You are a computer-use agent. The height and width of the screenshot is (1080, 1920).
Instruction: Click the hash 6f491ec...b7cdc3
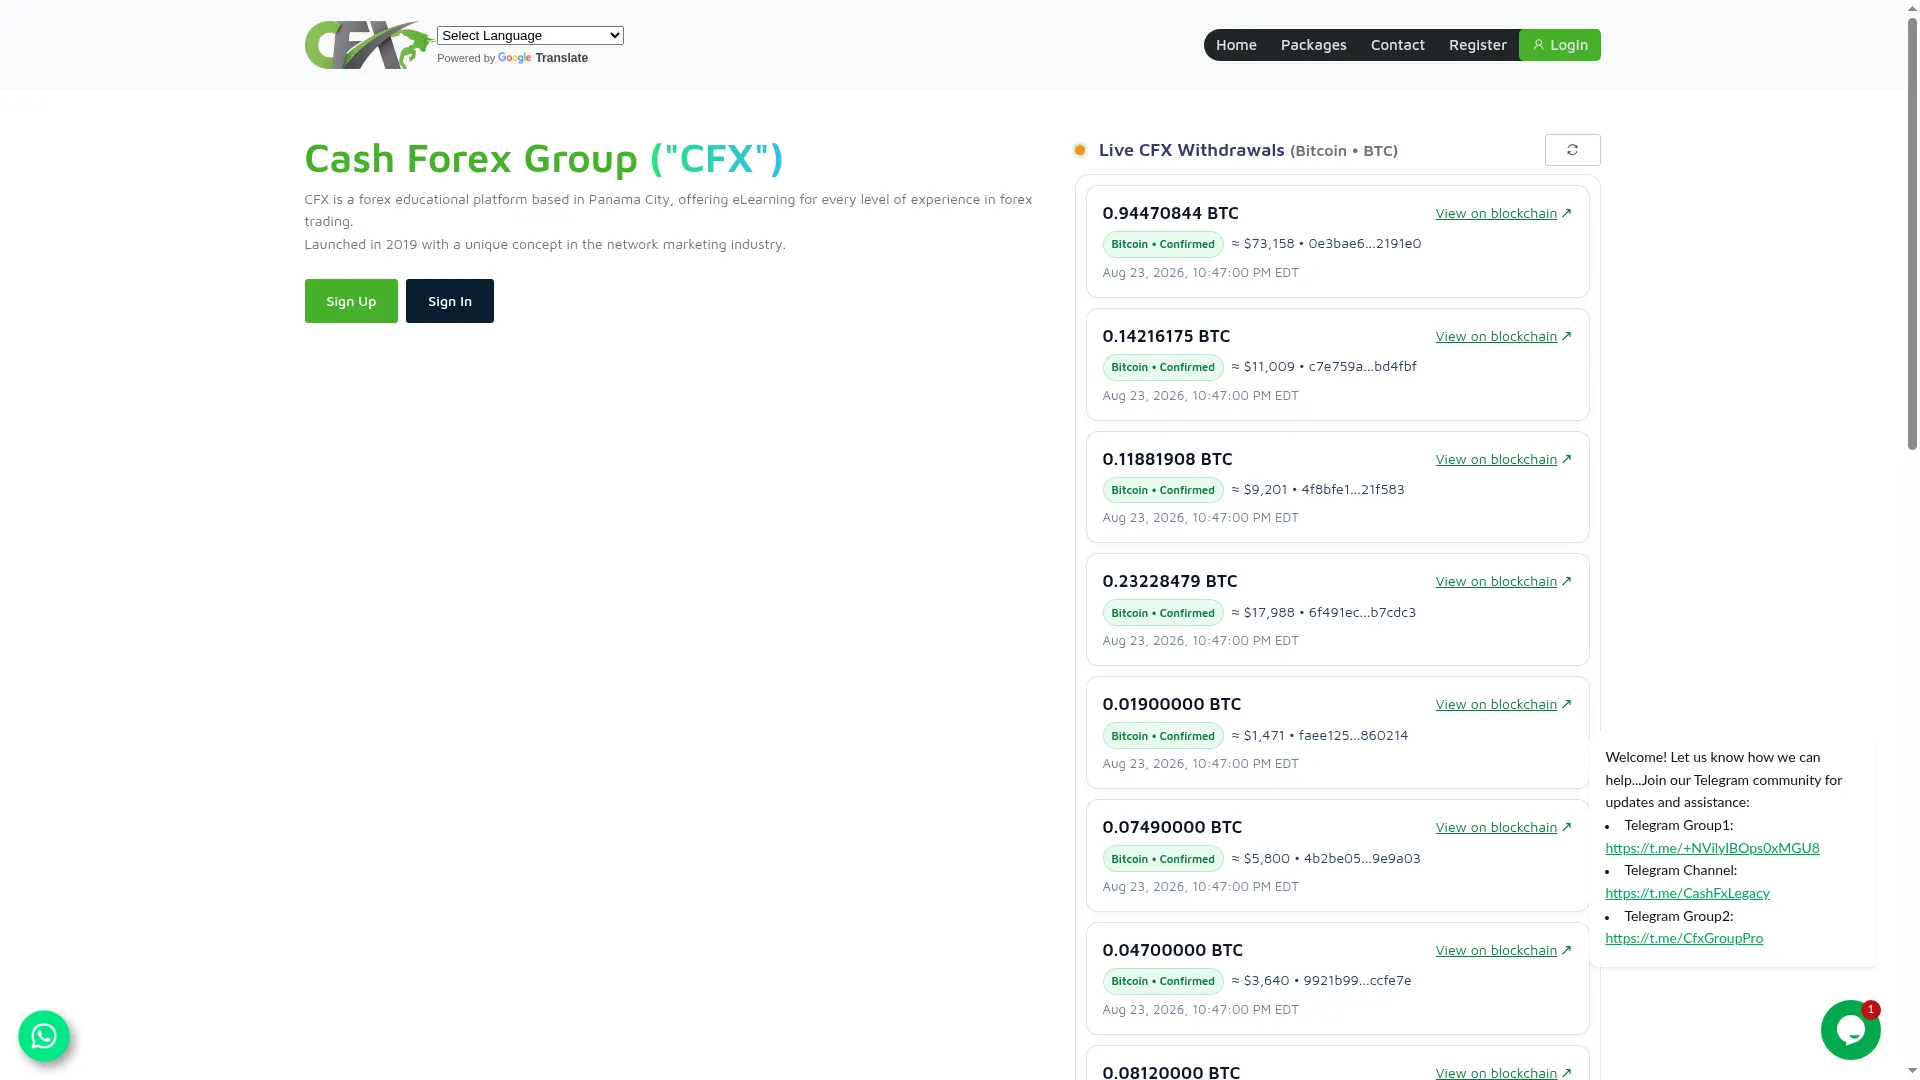[1362, 612]
